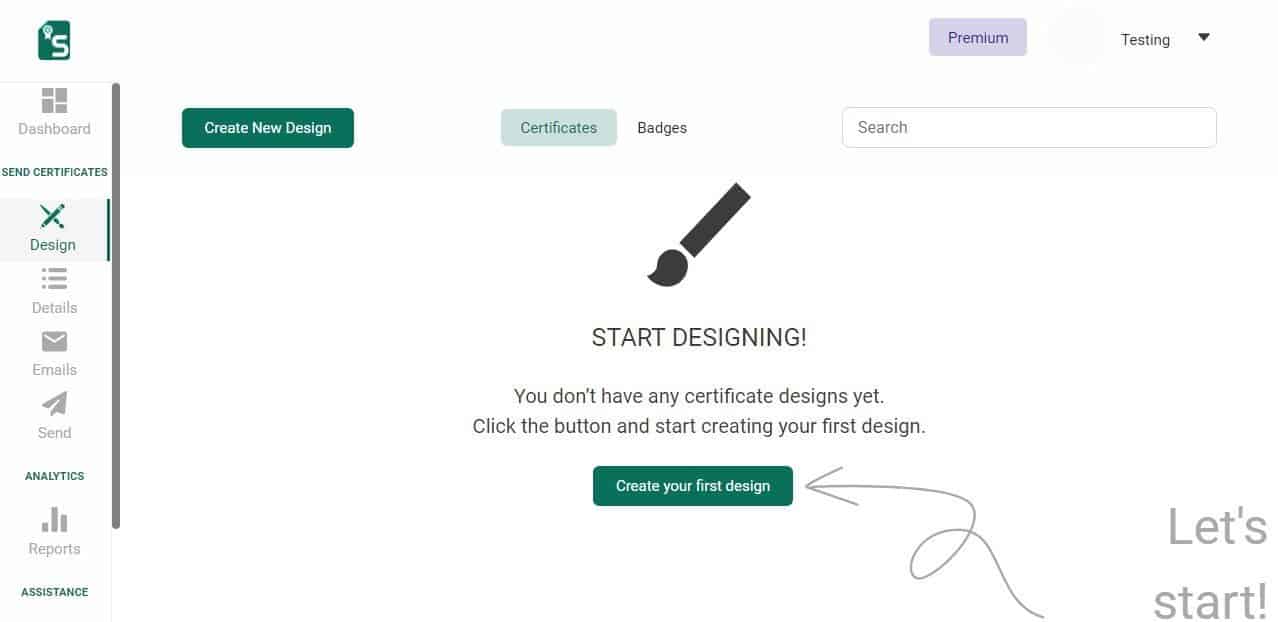Open the Reports bar chart icon
The image size is (1278, 622).
(x=54, y=520)
